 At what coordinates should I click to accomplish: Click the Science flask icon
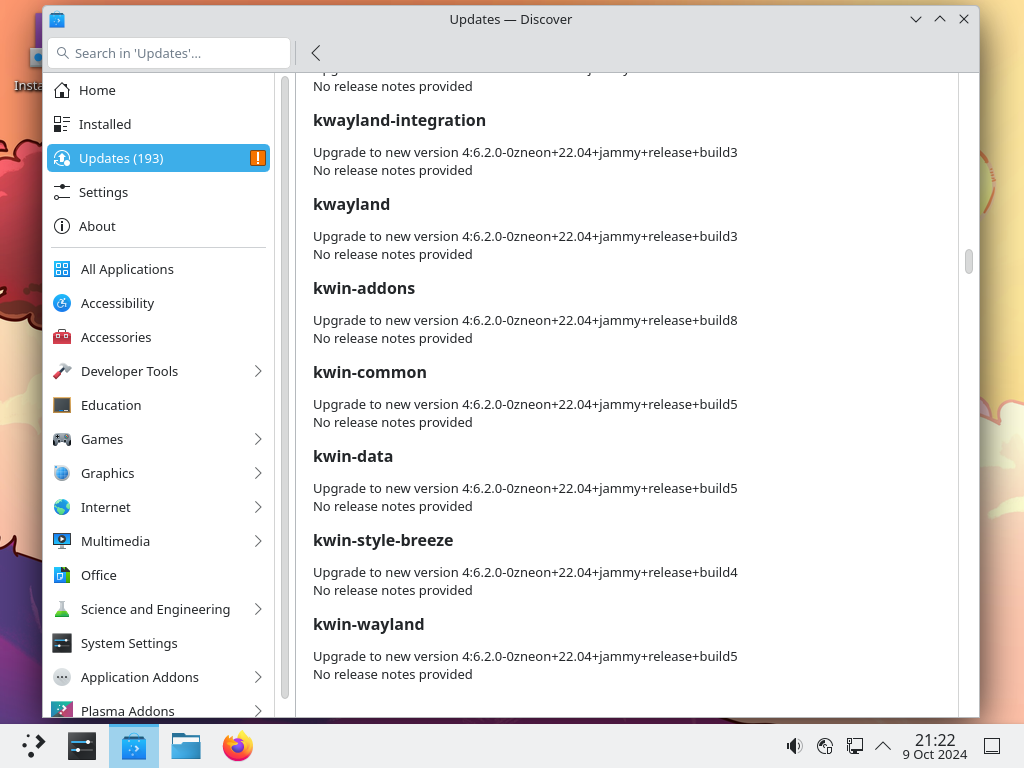[x=62, y=609]
